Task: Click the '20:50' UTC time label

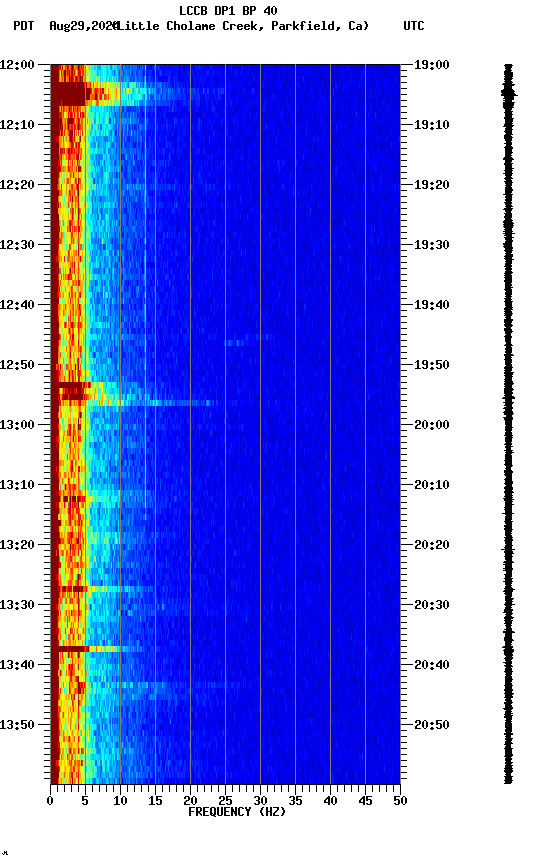Action: click(432, 725)
